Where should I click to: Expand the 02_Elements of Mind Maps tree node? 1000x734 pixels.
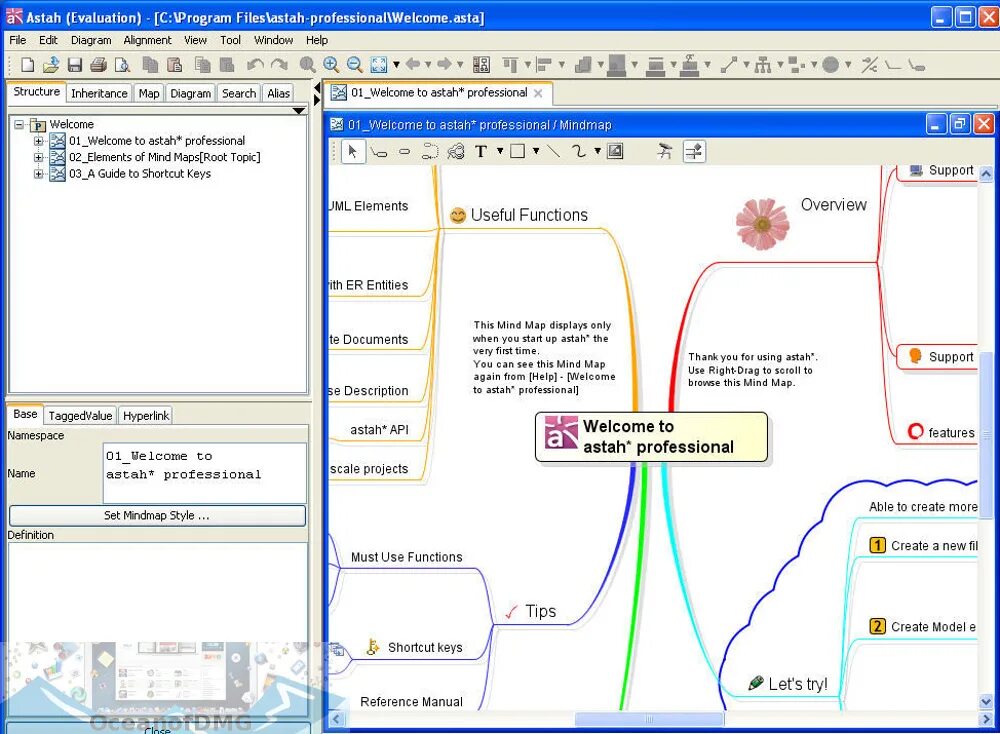point(38,157)
